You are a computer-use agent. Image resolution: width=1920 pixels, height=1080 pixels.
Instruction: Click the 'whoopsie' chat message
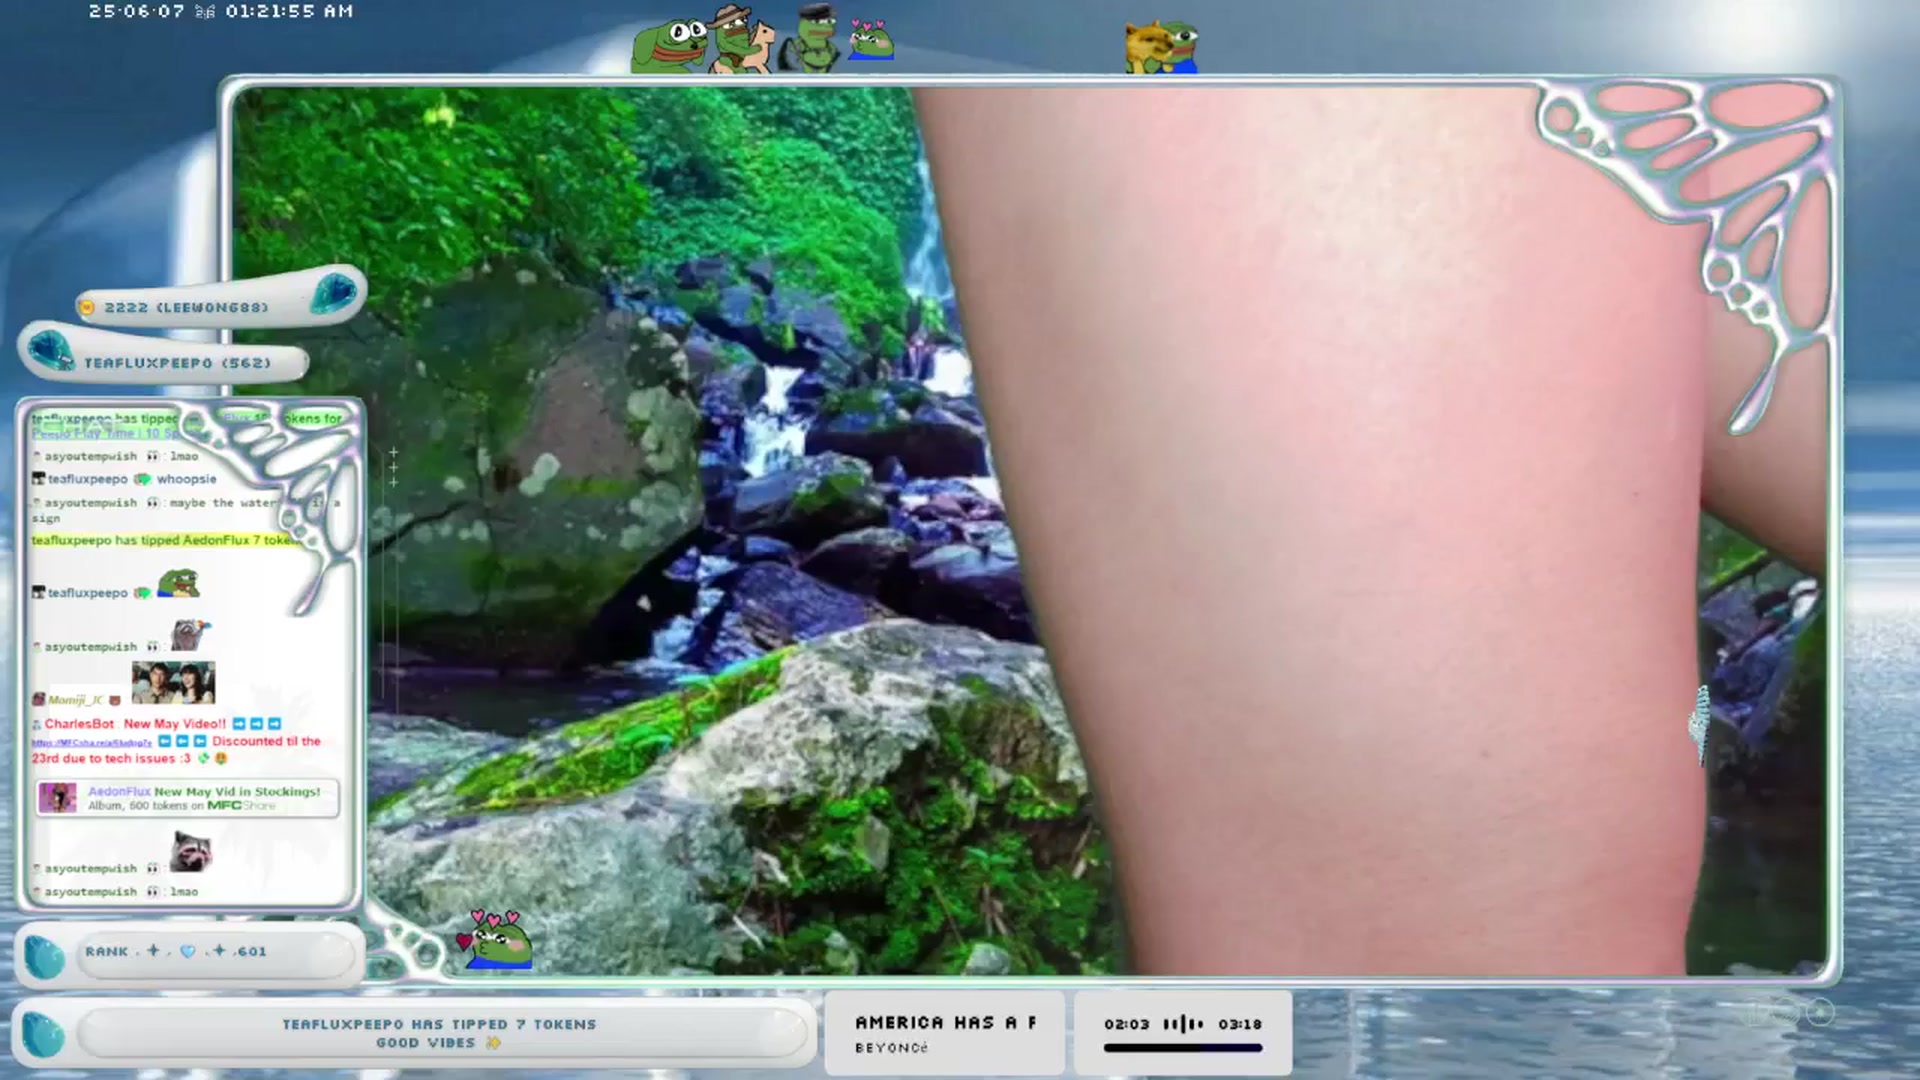[x=186, y=479]
